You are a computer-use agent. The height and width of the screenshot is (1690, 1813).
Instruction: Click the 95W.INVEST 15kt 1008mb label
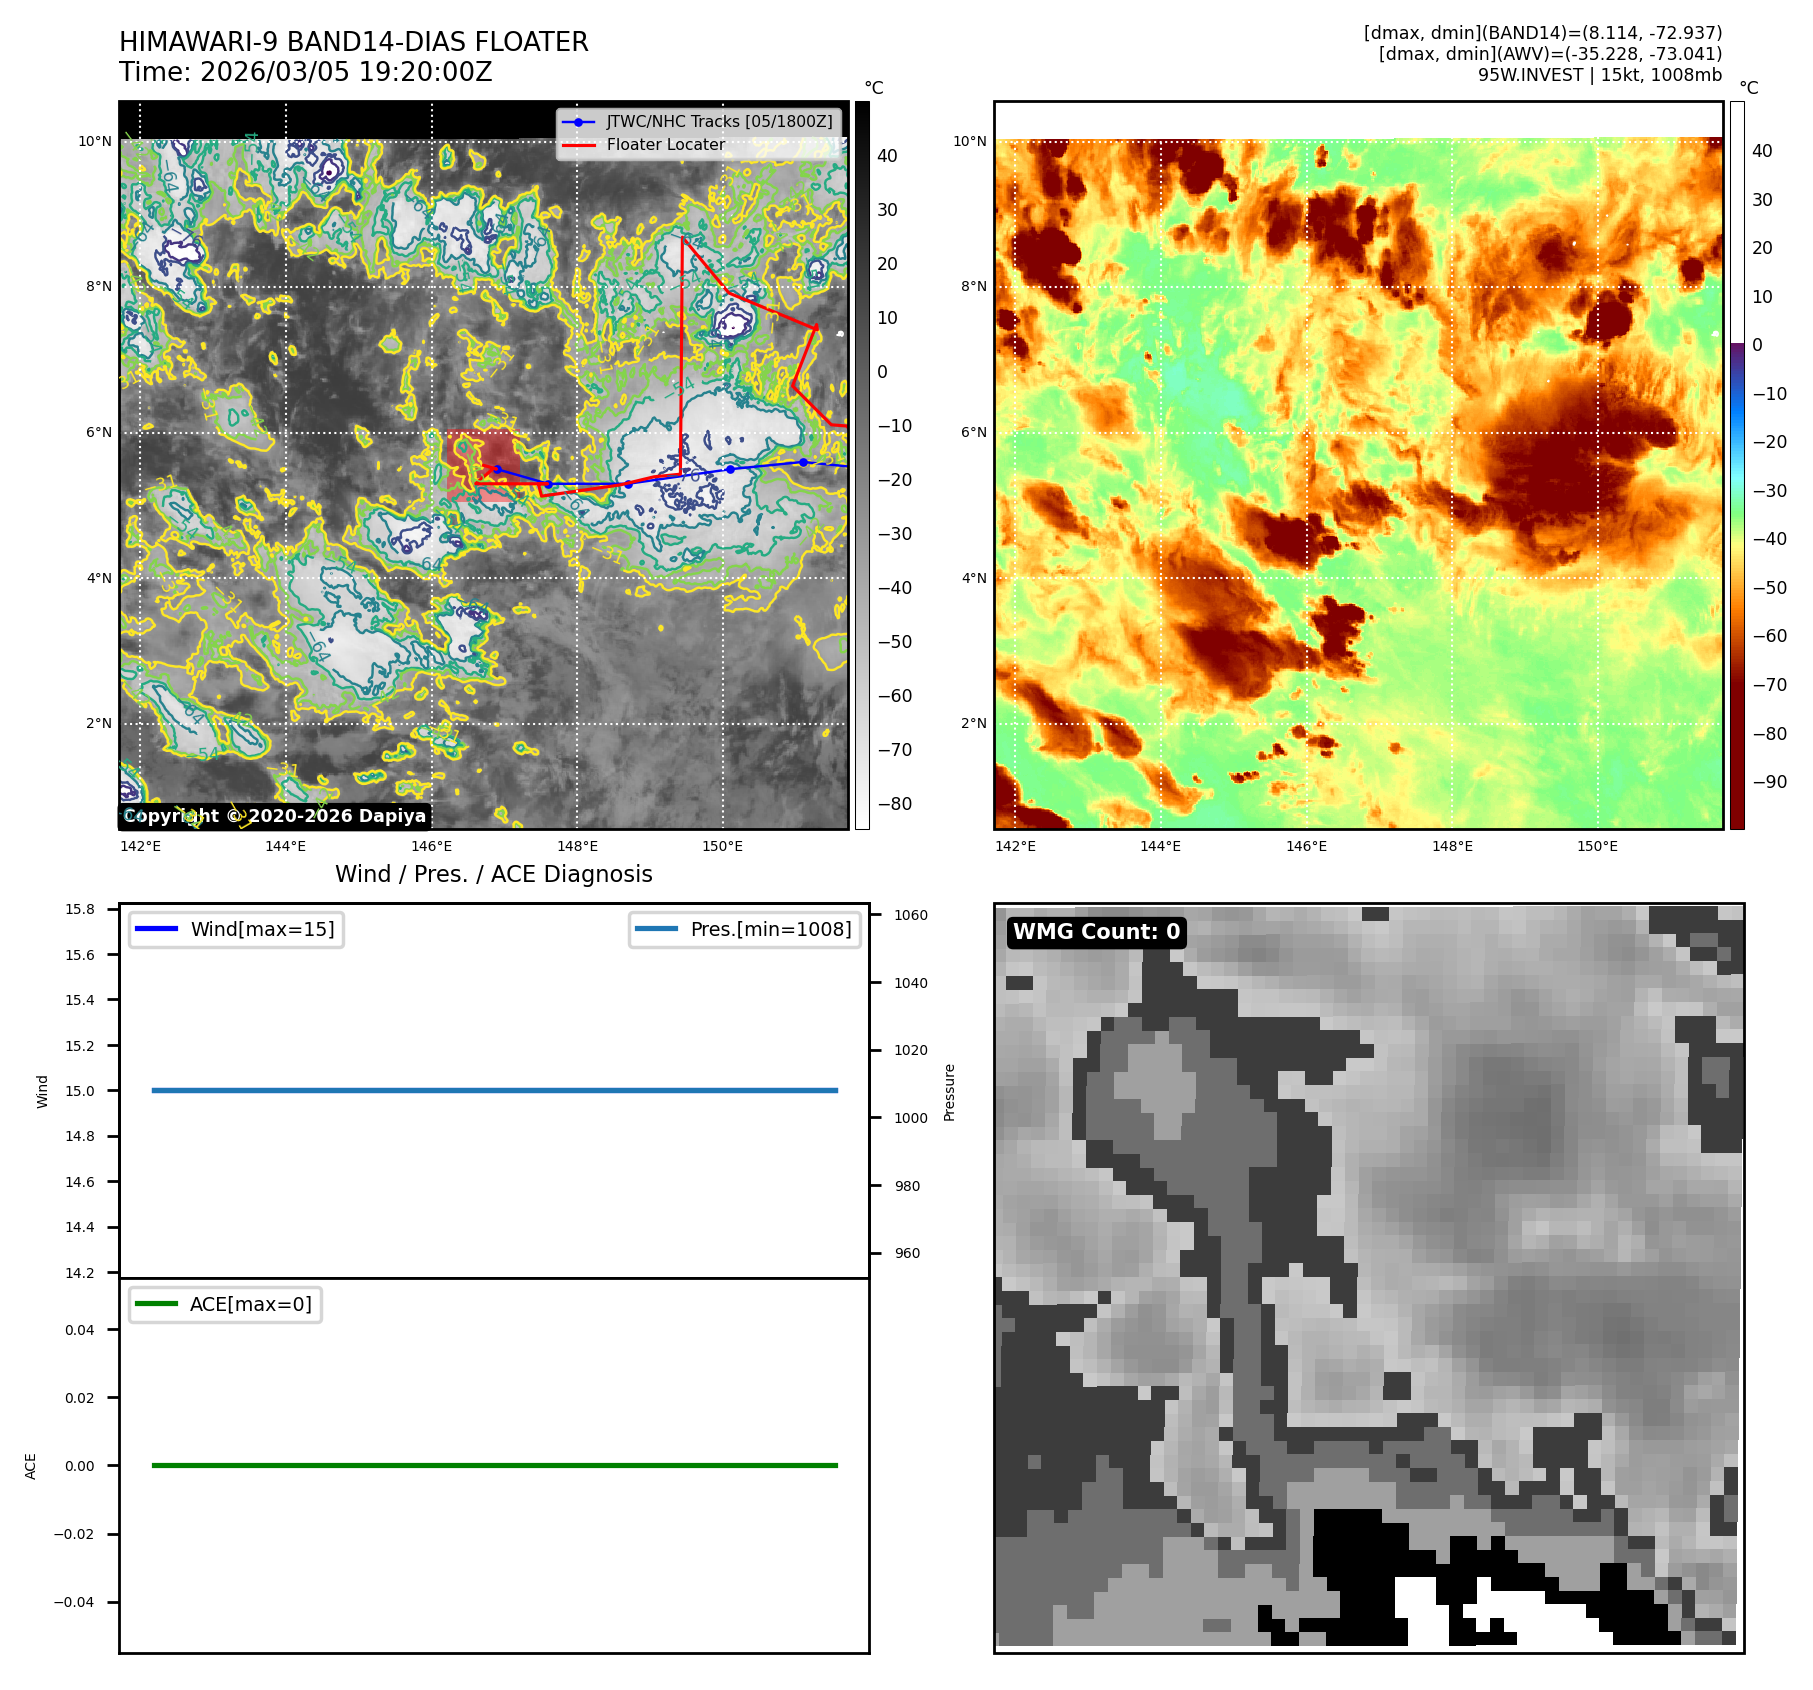tap(1599, 75)
